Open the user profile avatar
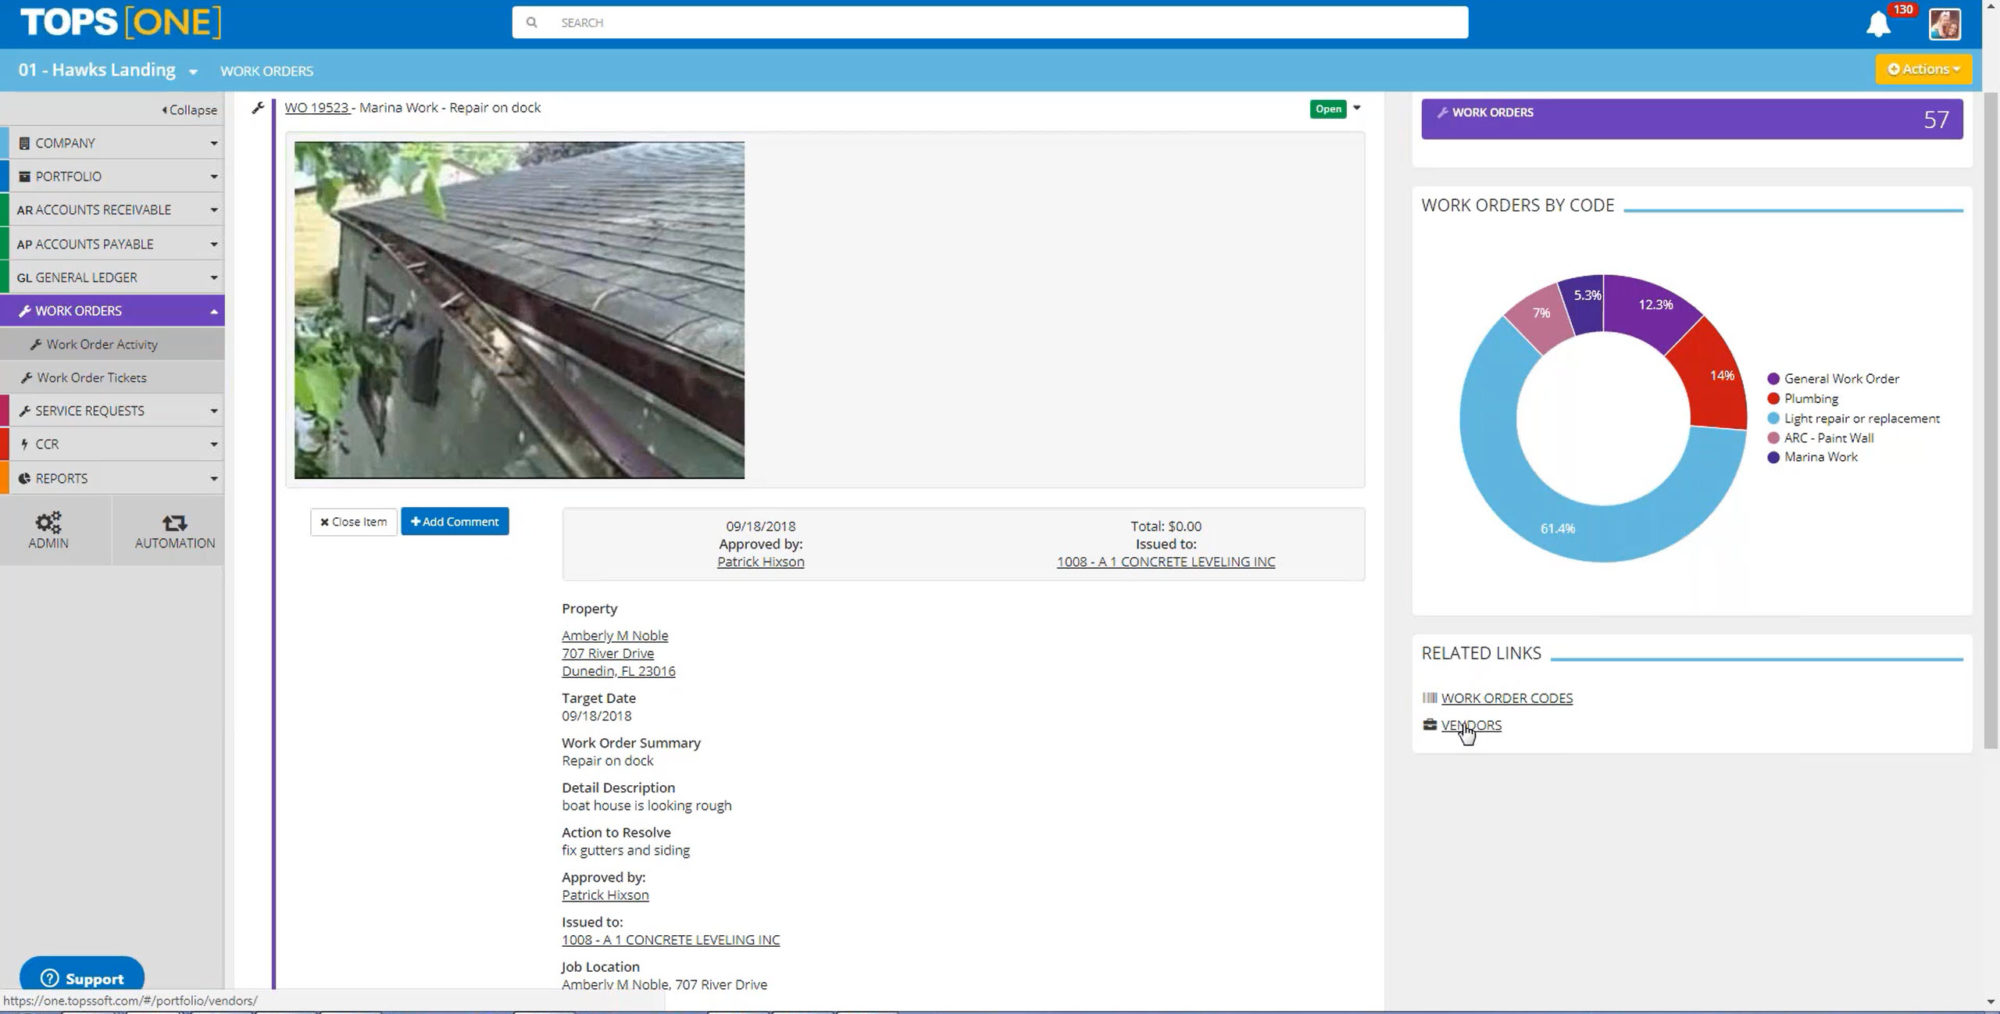This screenshot has width=2000, height=1014. (x=1944, y=24)
